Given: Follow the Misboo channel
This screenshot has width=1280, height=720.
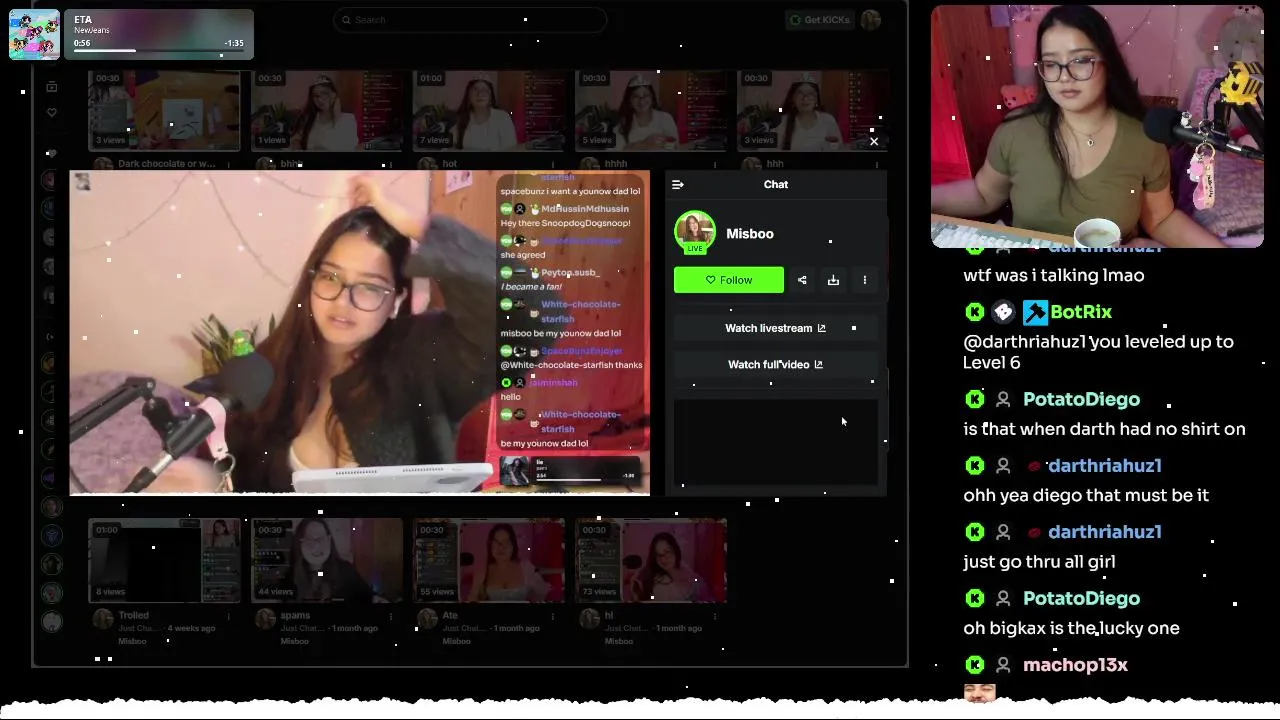Looking at the screenshot, I should (729, 280).
